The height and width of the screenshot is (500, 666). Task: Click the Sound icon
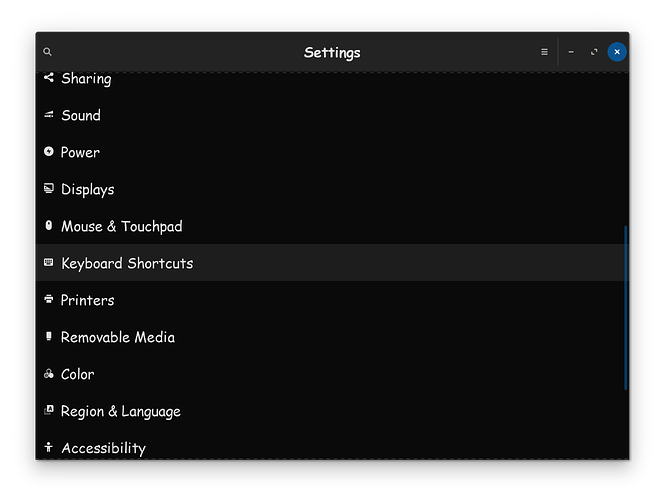click(49, 115)
